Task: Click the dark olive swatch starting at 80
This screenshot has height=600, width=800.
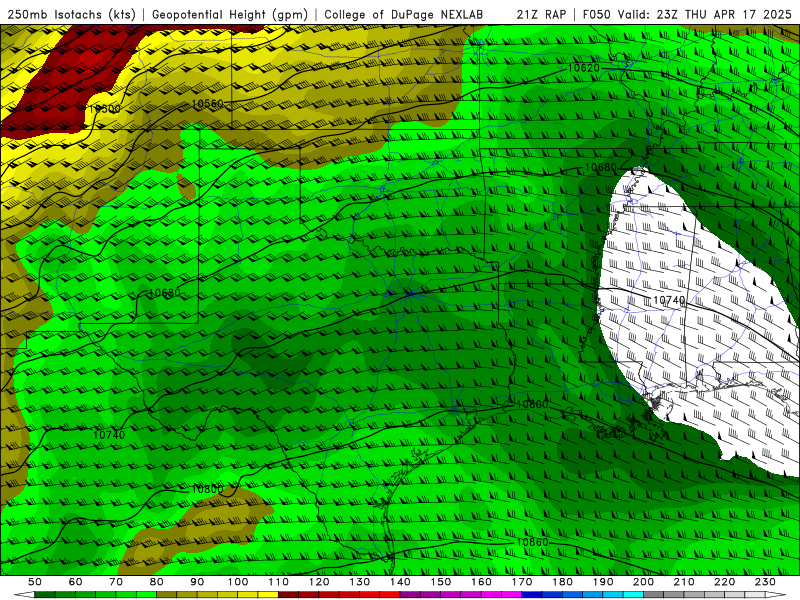Action: 167,595
